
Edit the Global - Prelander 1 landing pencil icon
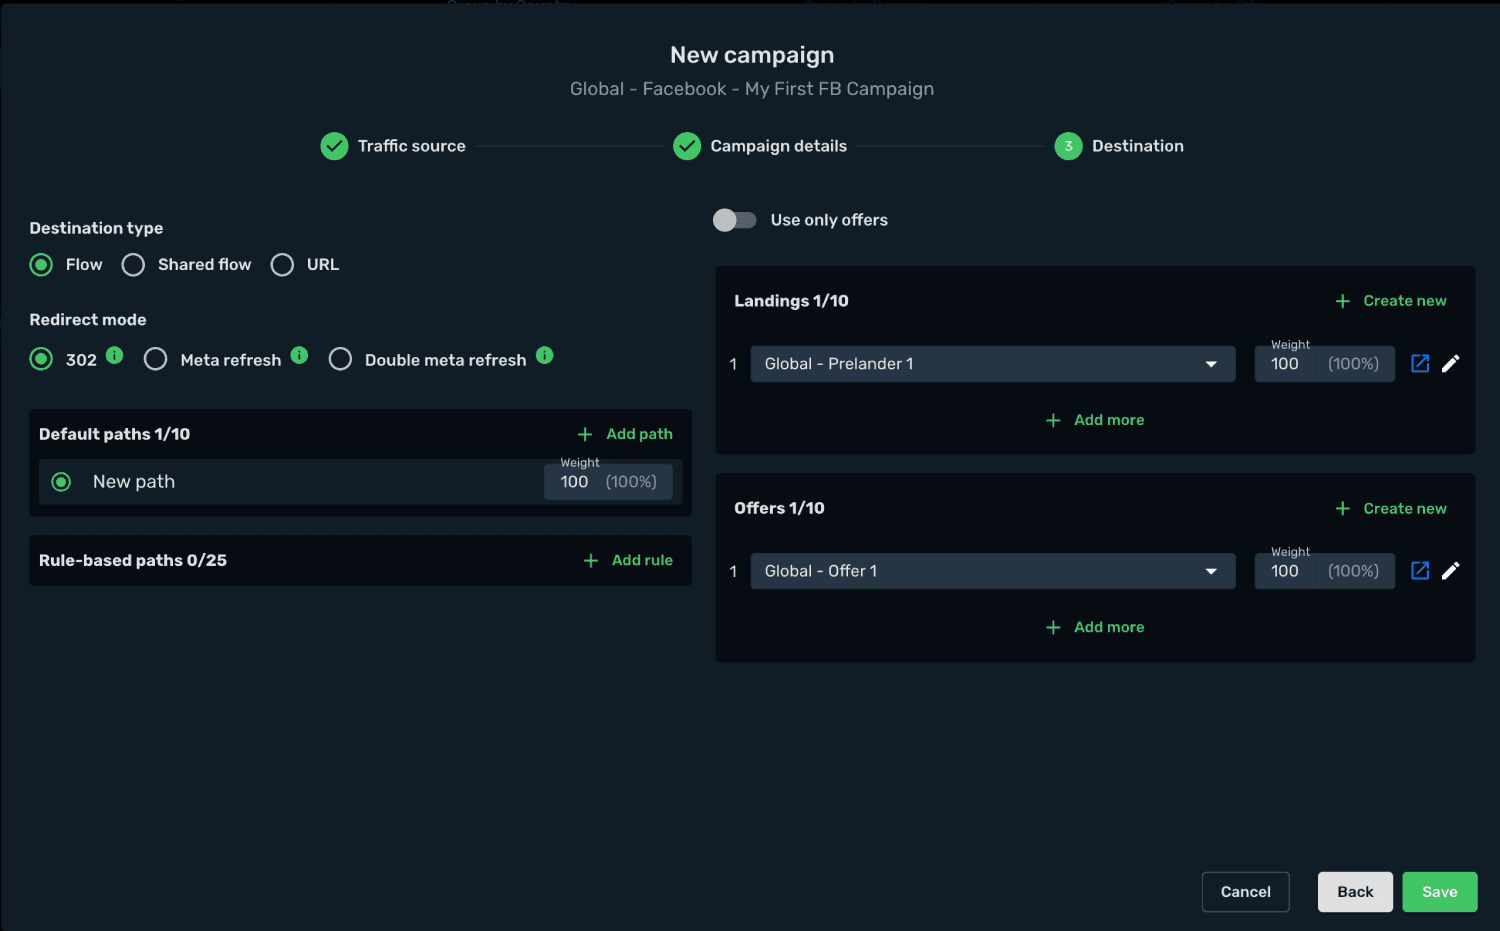coord(1451,364)
